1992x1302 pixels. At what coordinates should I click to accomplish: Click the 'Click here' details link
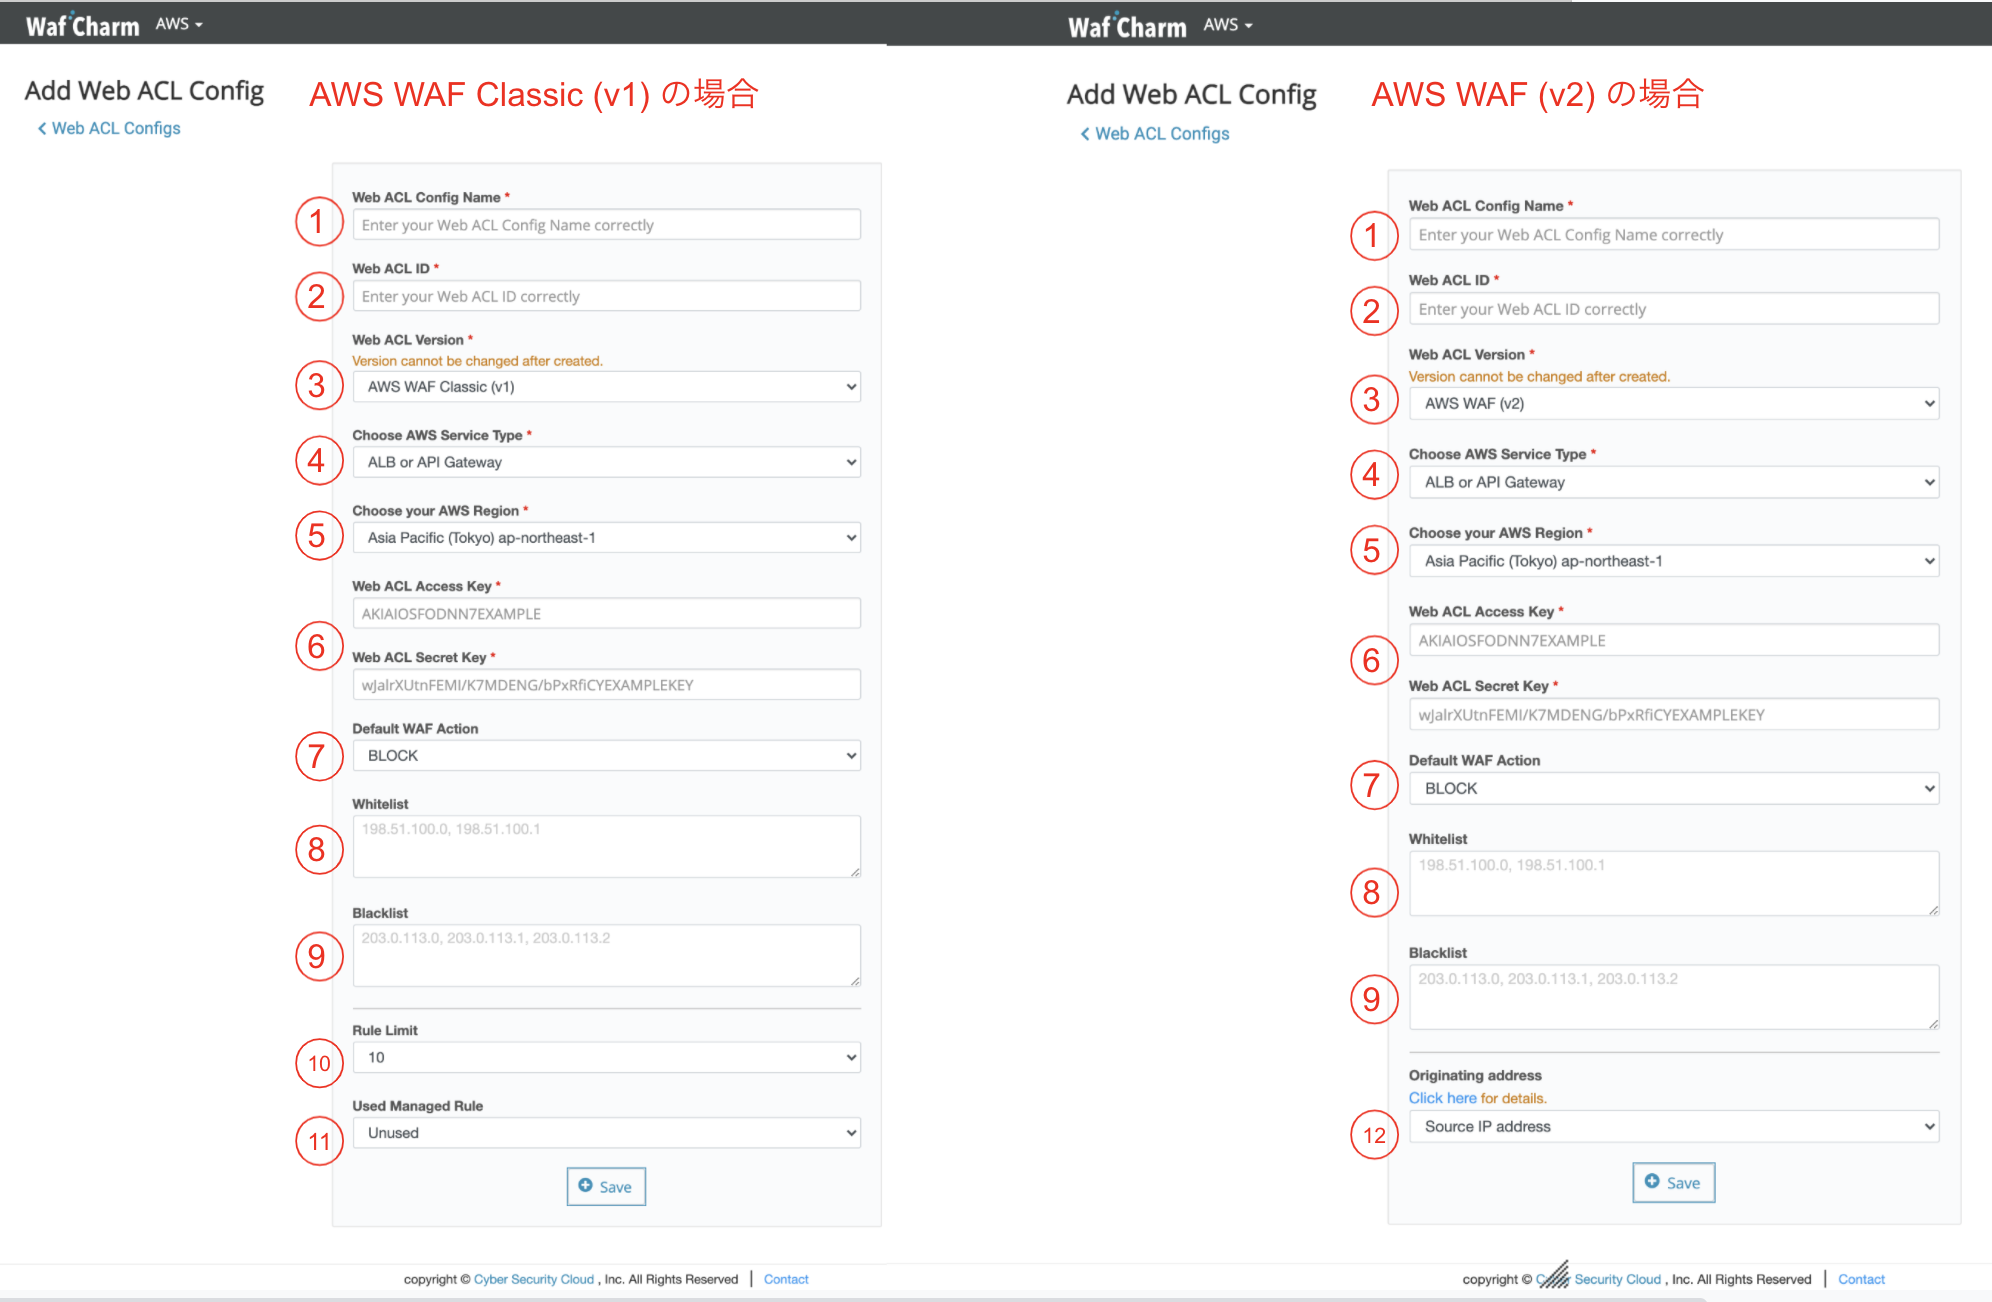(x=1442, y=1098)
